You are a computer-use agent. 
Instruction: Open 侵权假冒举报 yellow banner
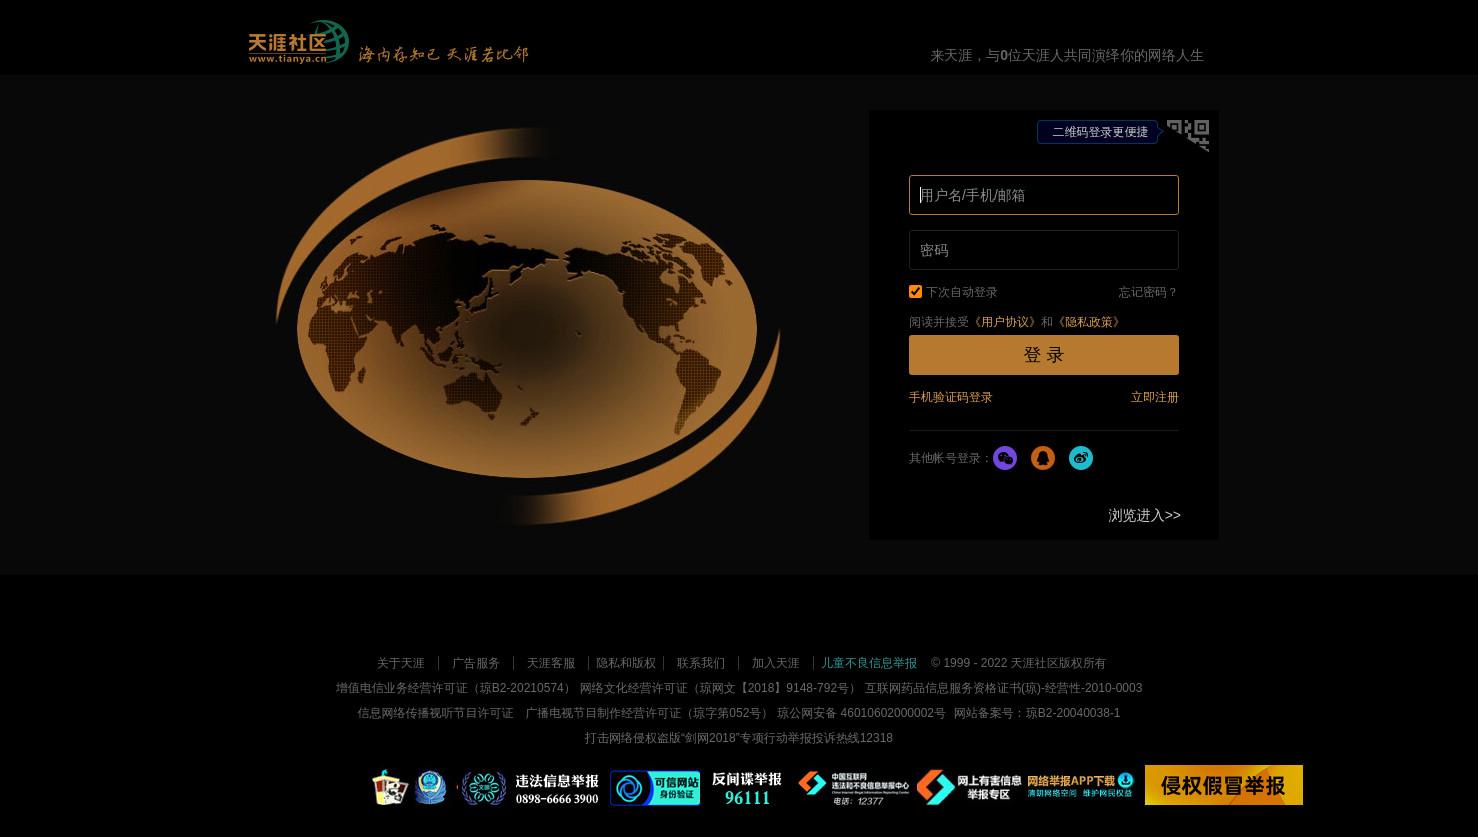point(1224,785)
